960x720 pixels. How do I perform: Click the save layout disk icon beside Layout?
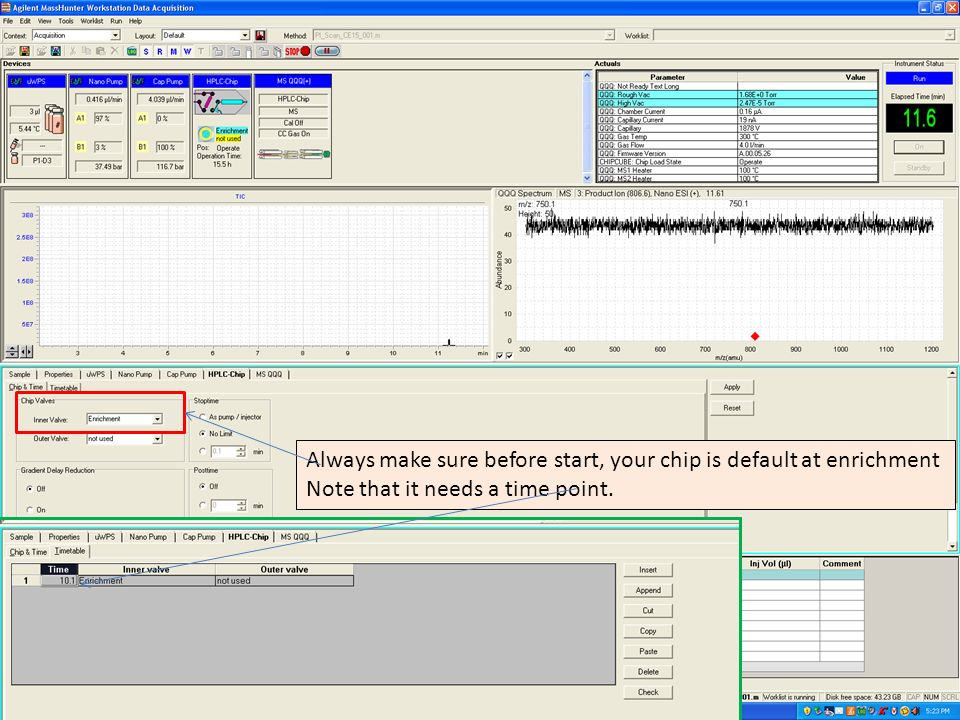pyautogui.click(x=260, y=36)
